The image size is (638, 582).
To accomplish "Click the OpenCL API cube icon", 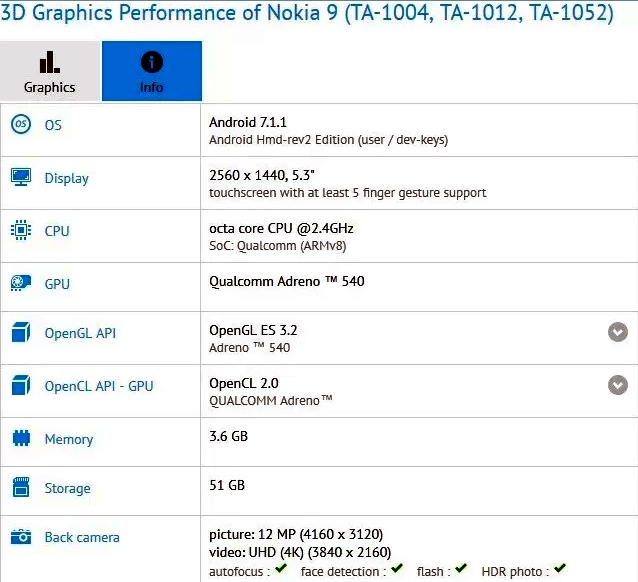I will coord(21,385).
